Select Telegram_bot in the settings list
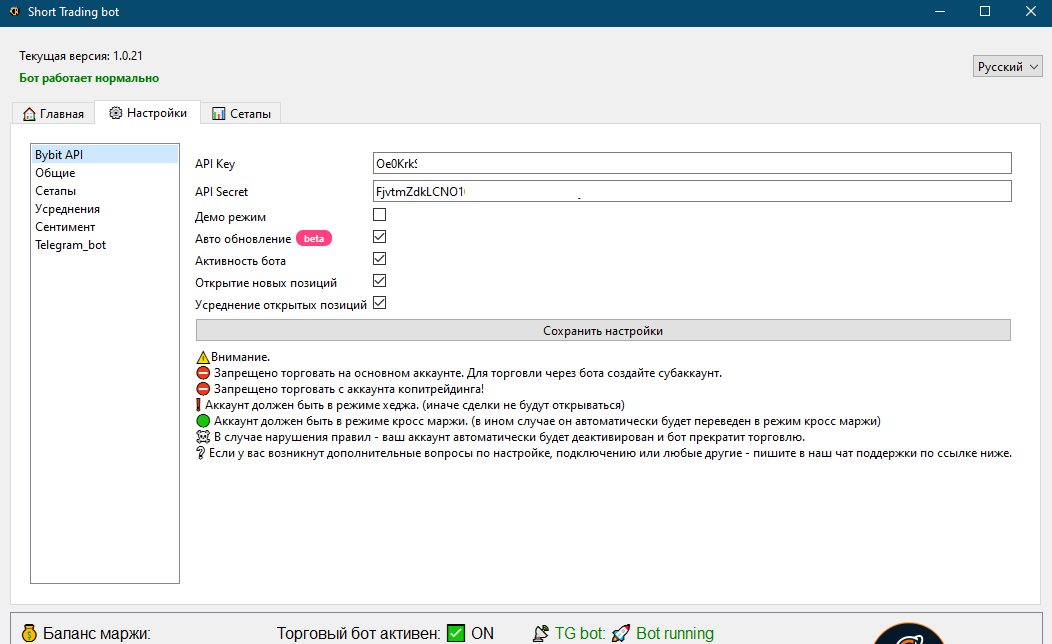The height and width of the screenshot is (644, 1052). pos(105,245)
